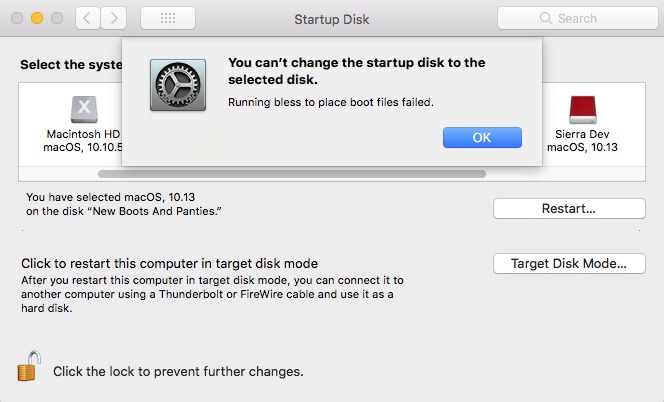Screen dimensions: 664x402
Task: Go back with the left chevron button
Action: pos(88,18)
